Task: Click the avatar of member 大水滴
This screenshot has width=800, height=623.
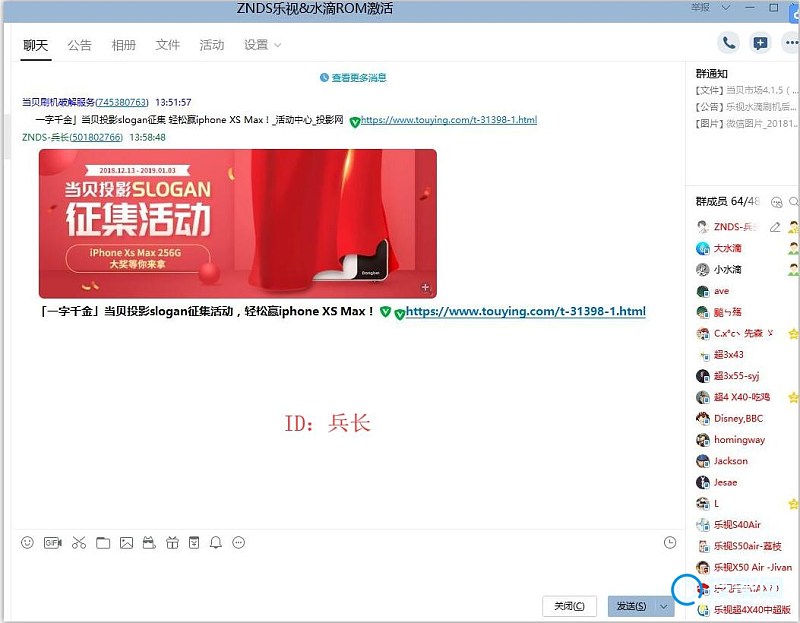Action: (x=703, y=248)
